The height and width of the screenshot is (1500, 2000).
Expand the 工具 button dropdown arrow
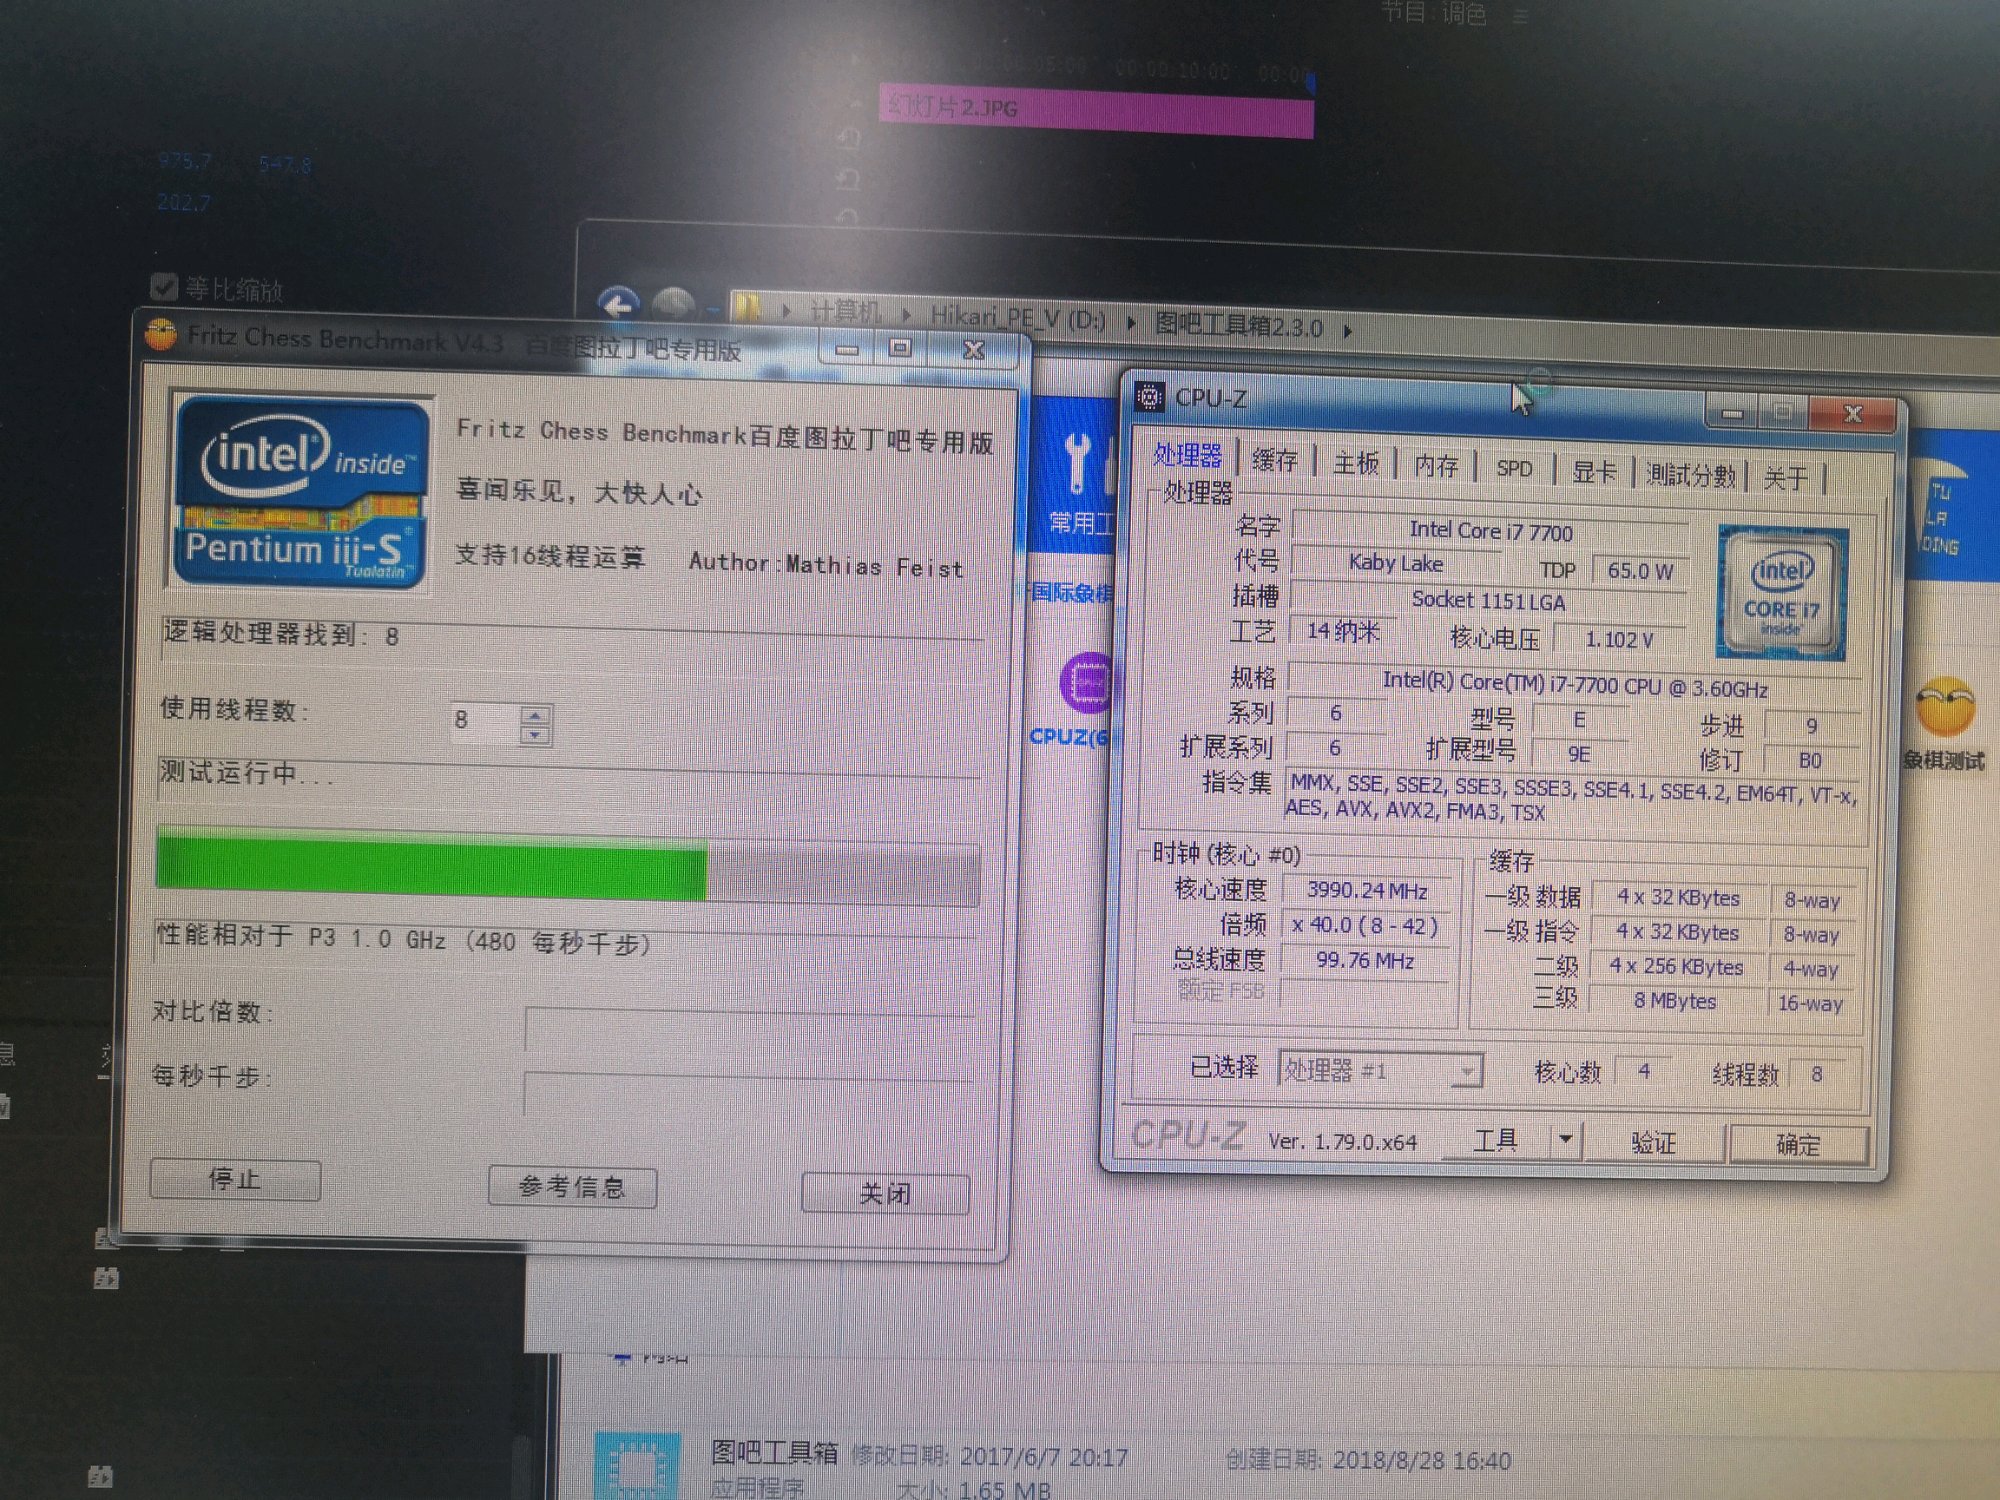point(1565,1140)
